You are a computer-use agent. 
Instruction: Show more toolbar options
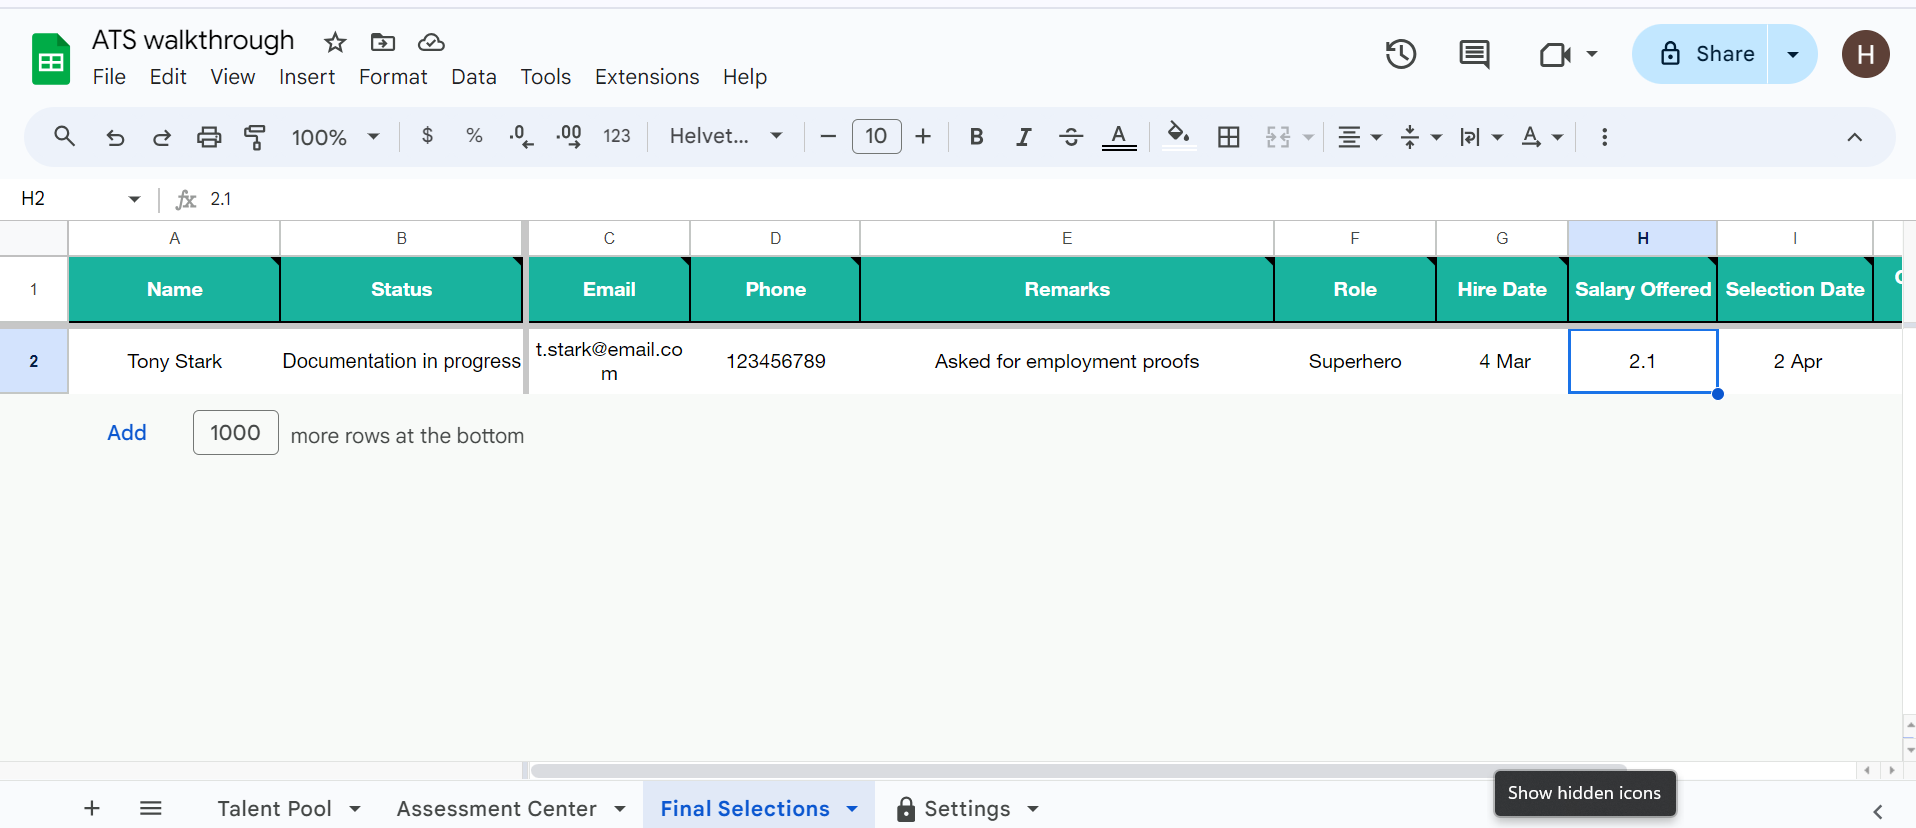point(1604,137)
